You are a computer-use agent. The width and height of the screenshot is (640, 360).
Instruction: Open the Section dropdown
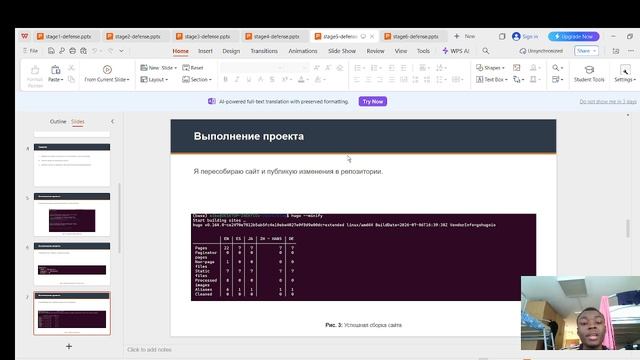[197, 80]
